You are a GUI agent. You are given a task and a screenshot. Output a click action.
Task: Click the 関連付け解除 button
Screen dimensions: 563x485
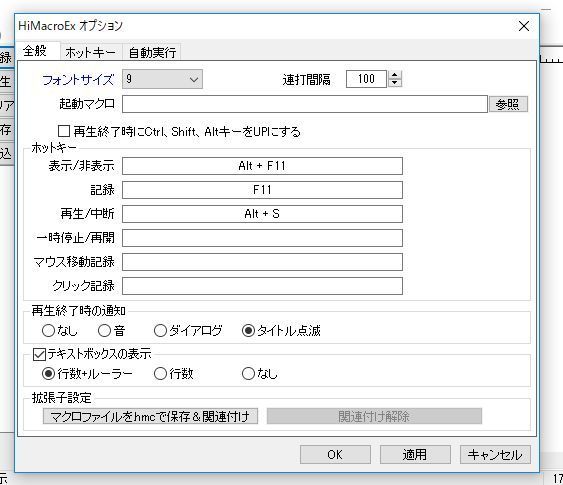pyautogui.click(x=374, y=416)
